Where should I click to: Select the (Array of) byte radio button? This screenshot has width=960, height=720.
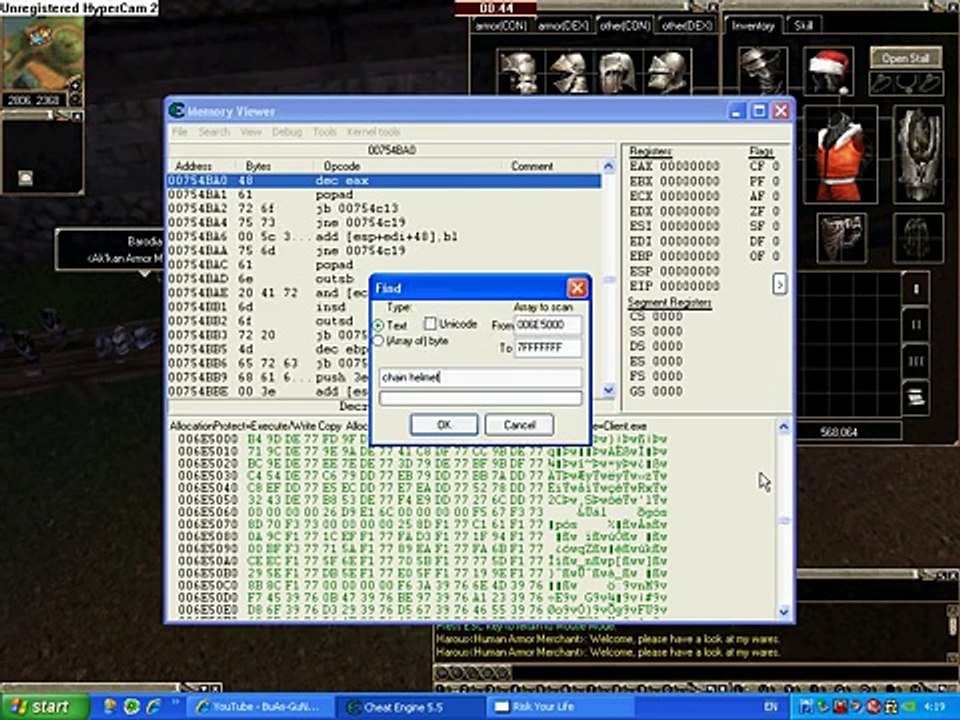click(x=379, y=341)
